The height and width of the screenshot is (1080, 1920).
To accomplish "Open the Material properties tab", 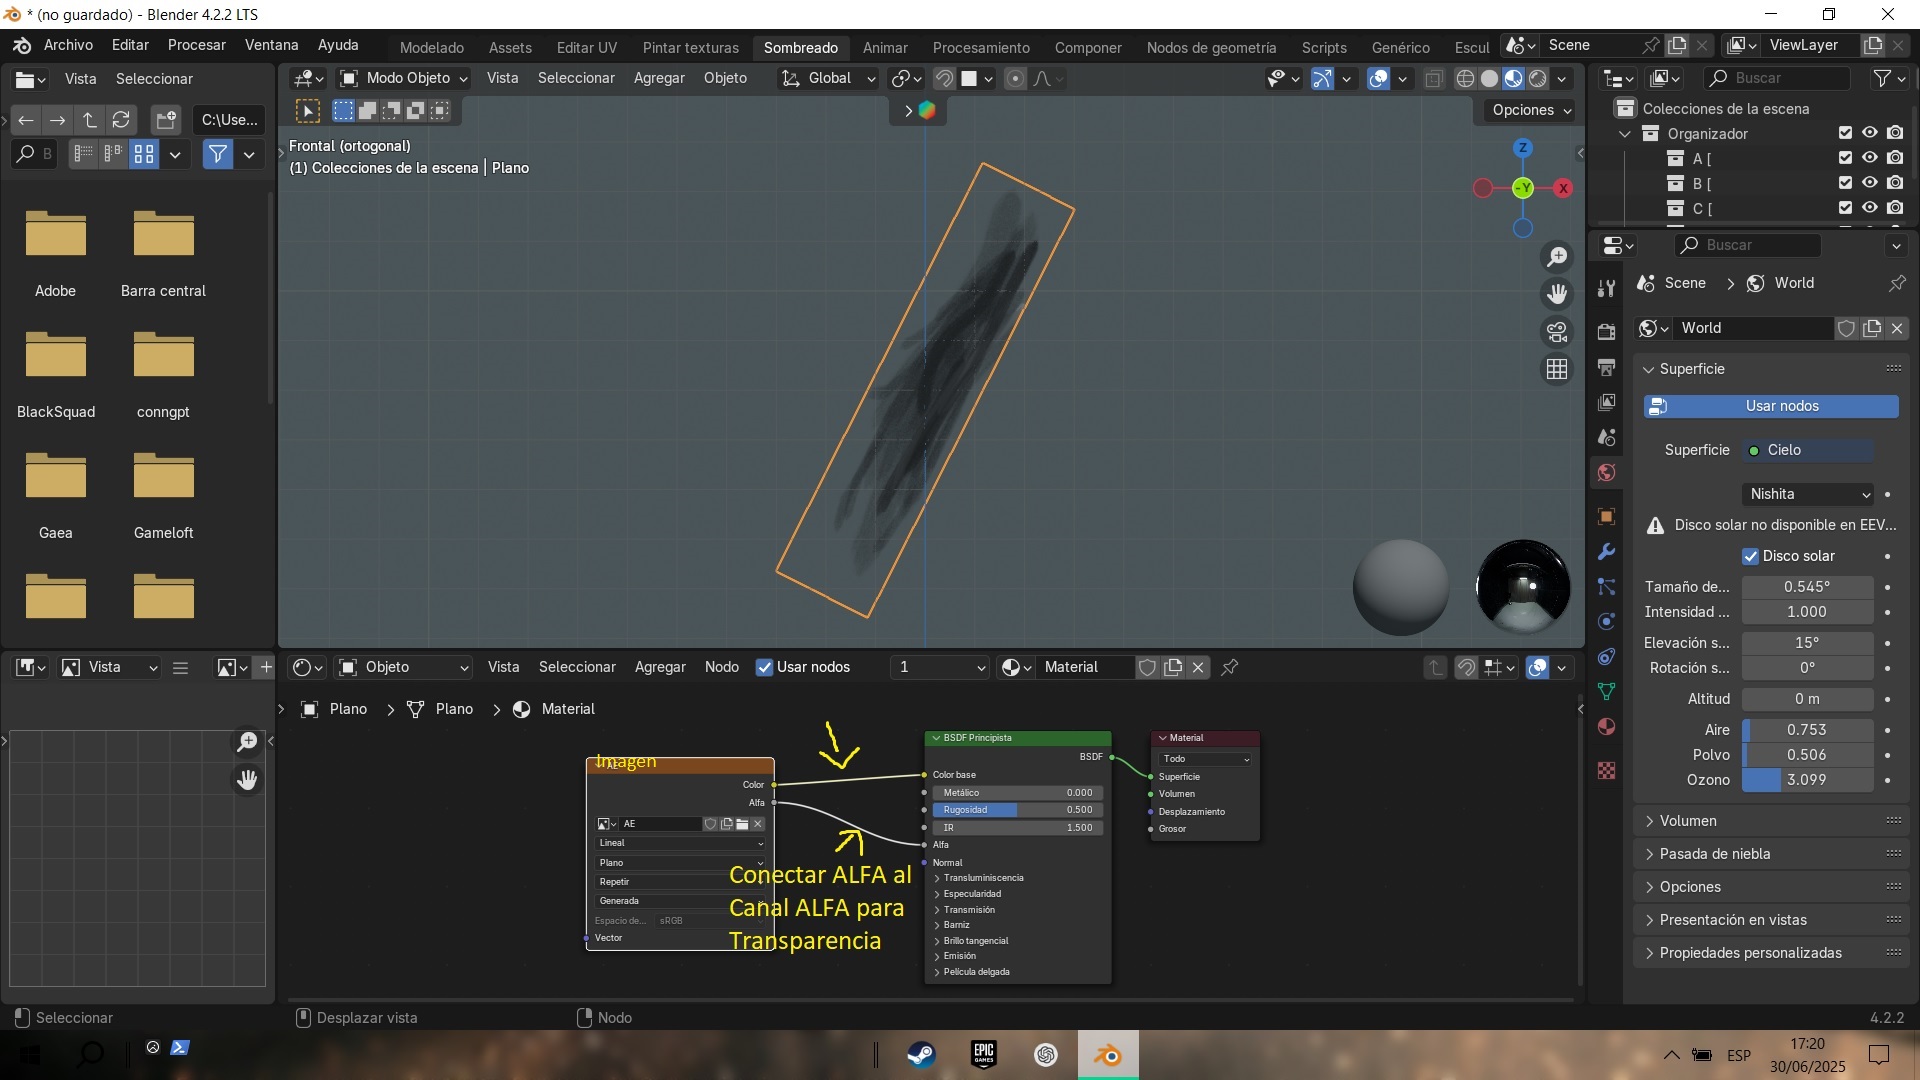I will (x=1606, y=726).
